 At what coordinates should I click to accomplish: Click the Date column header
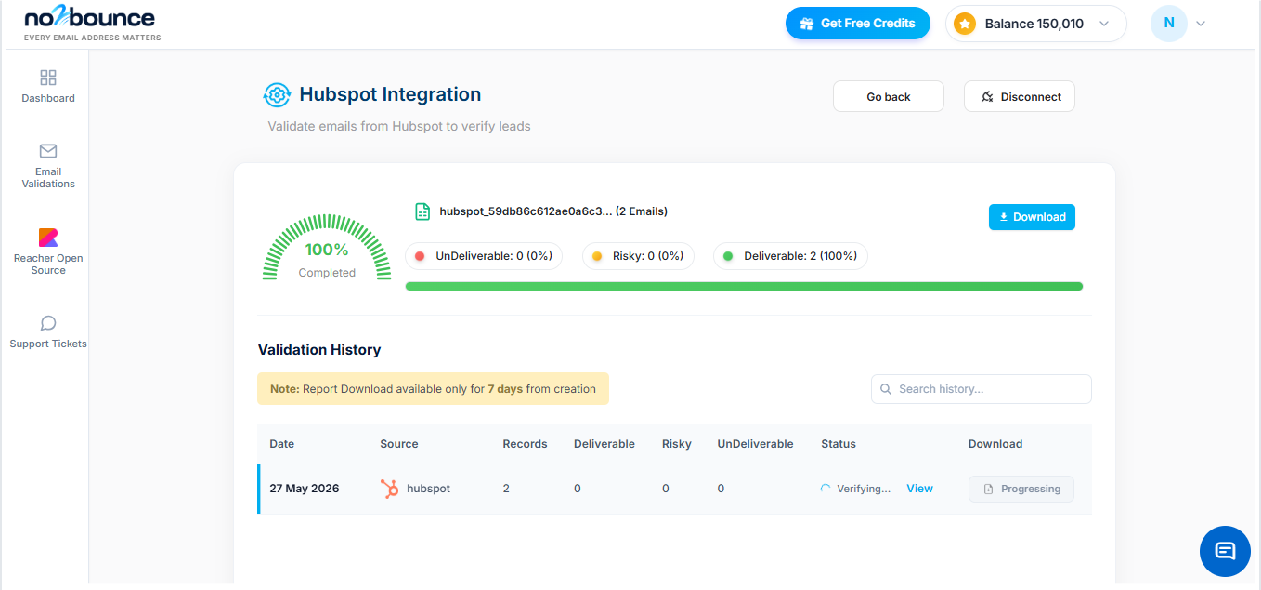(282, 444)
